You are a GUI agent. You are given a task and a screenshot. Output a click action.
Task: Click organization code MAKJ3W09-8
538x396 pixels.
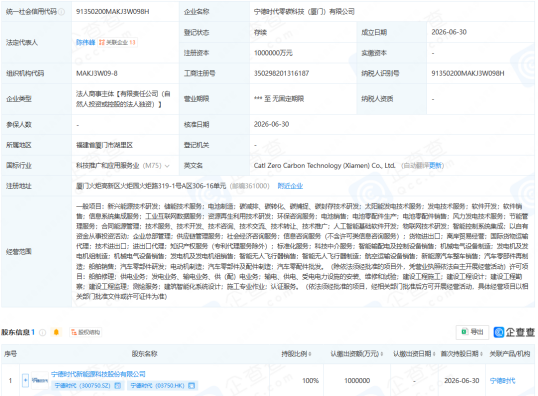pyautogui.click(x=97, y=73)
